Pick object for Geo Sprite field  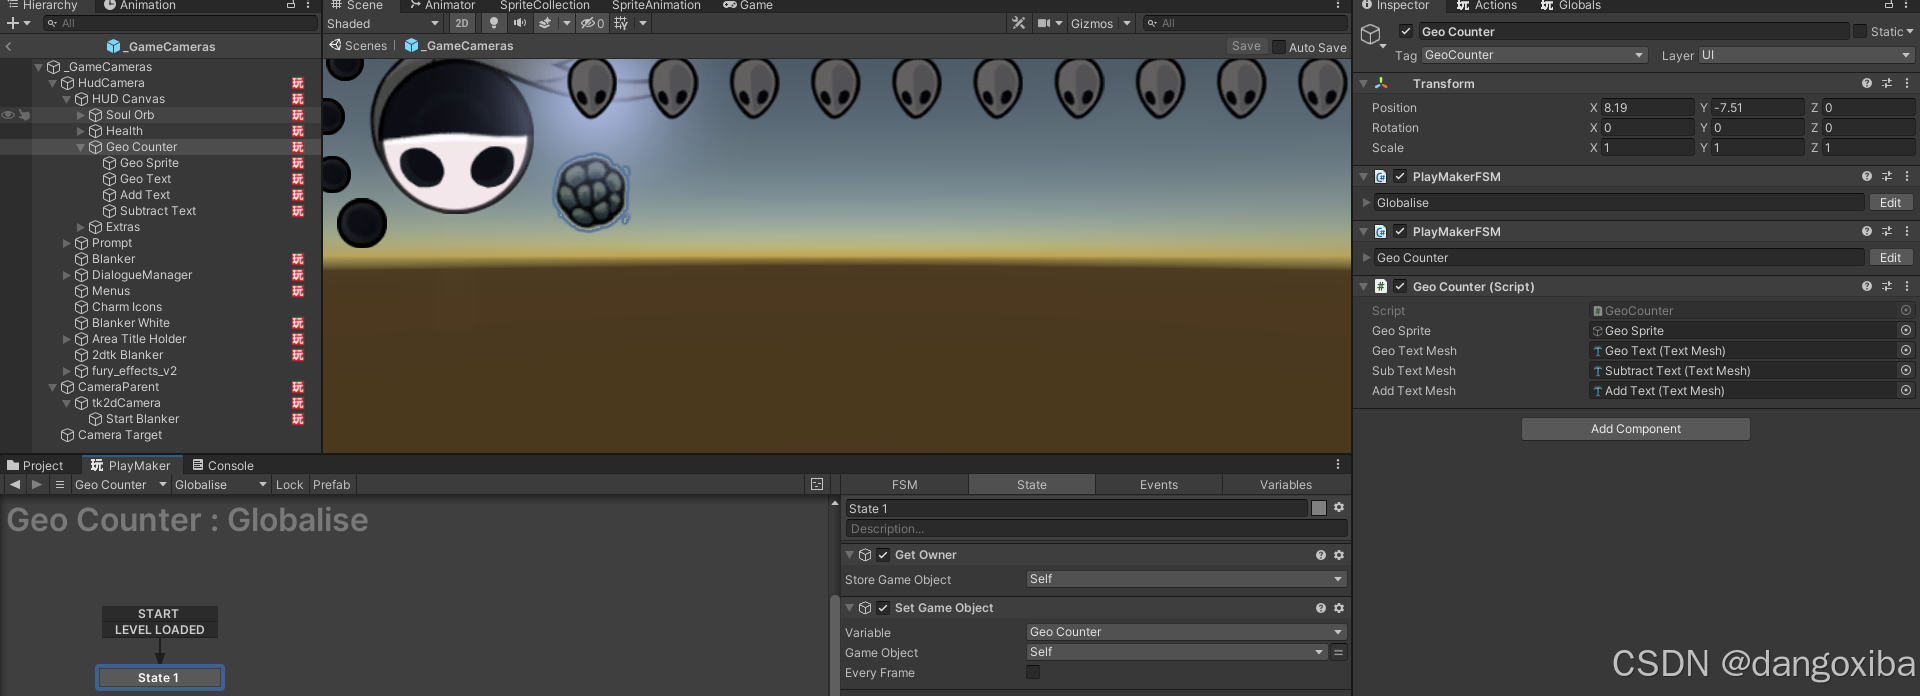1905,331
